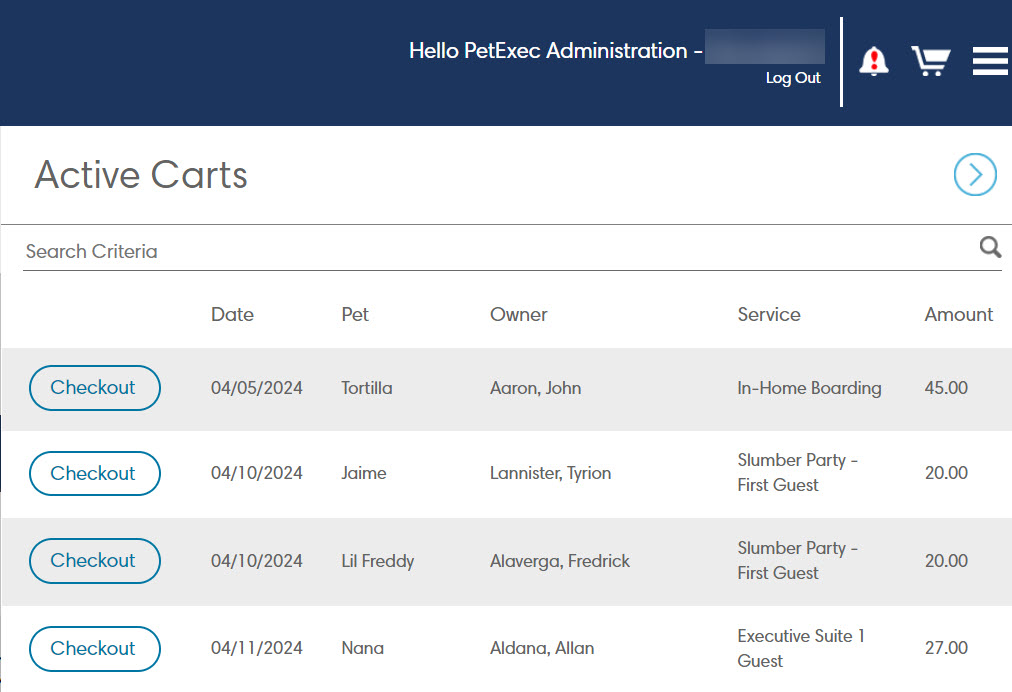Click the Active Carts page heading
The height and width of the screenshot is (692, 1012).
point(140,175)
